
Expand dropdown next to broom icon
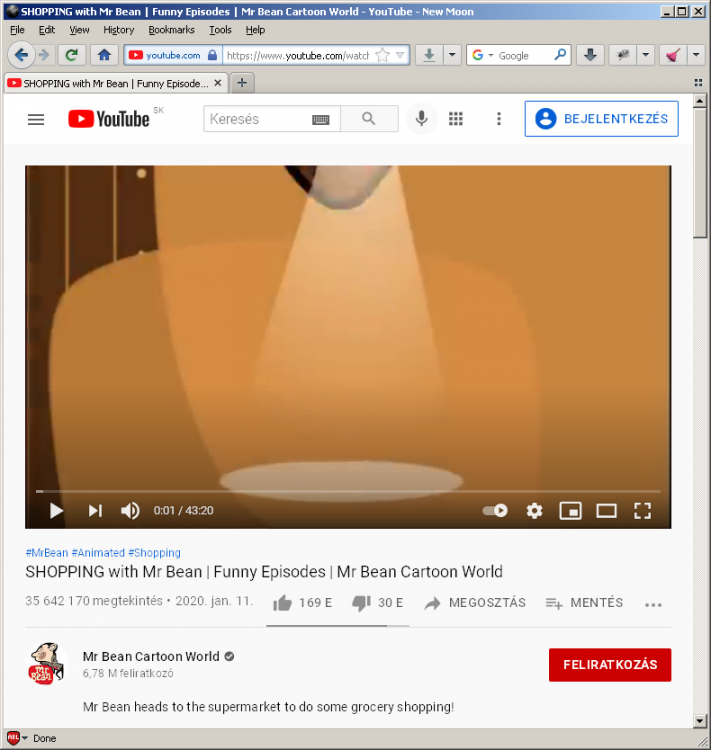coord(696,55)
